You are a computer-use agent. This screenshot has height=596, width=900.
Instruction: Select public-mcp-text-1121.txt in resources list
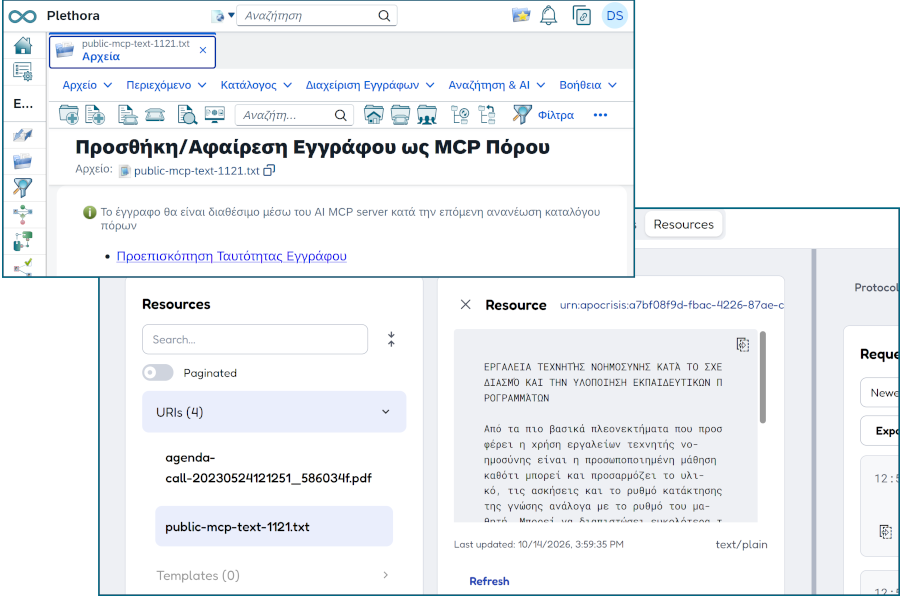click(274, 527)
